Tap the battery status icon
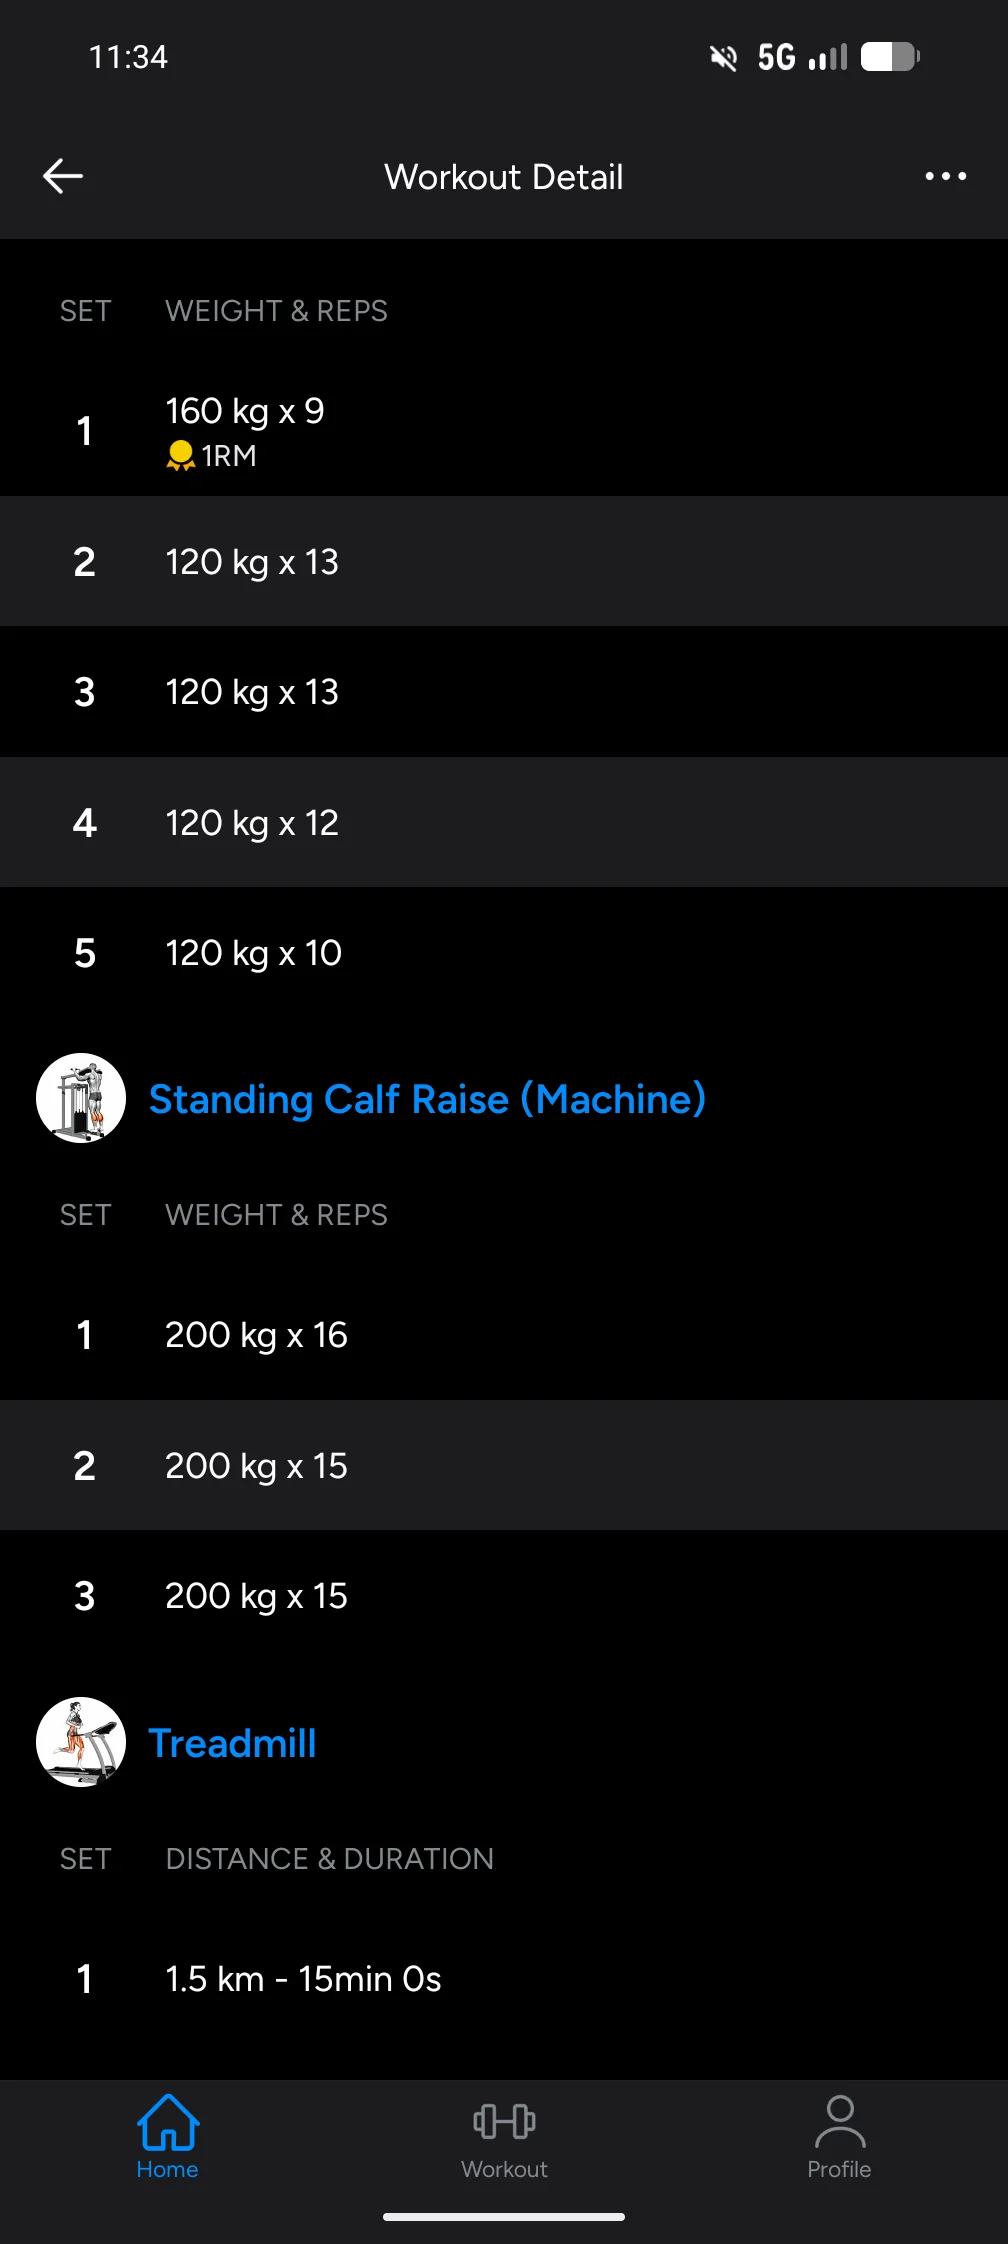 (890, 57)
